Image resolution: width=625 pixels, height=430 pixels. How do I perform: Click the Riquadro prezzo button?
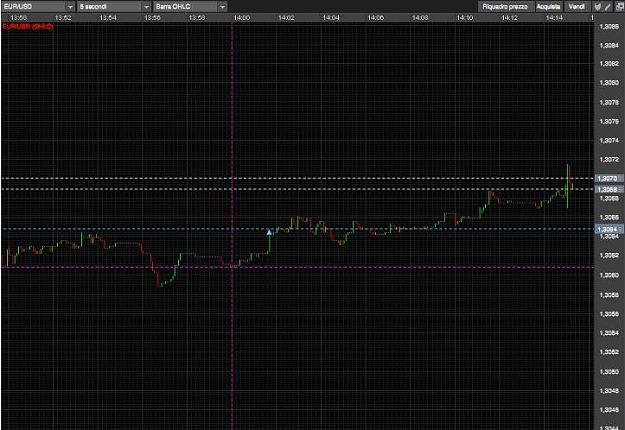[505, 6]
